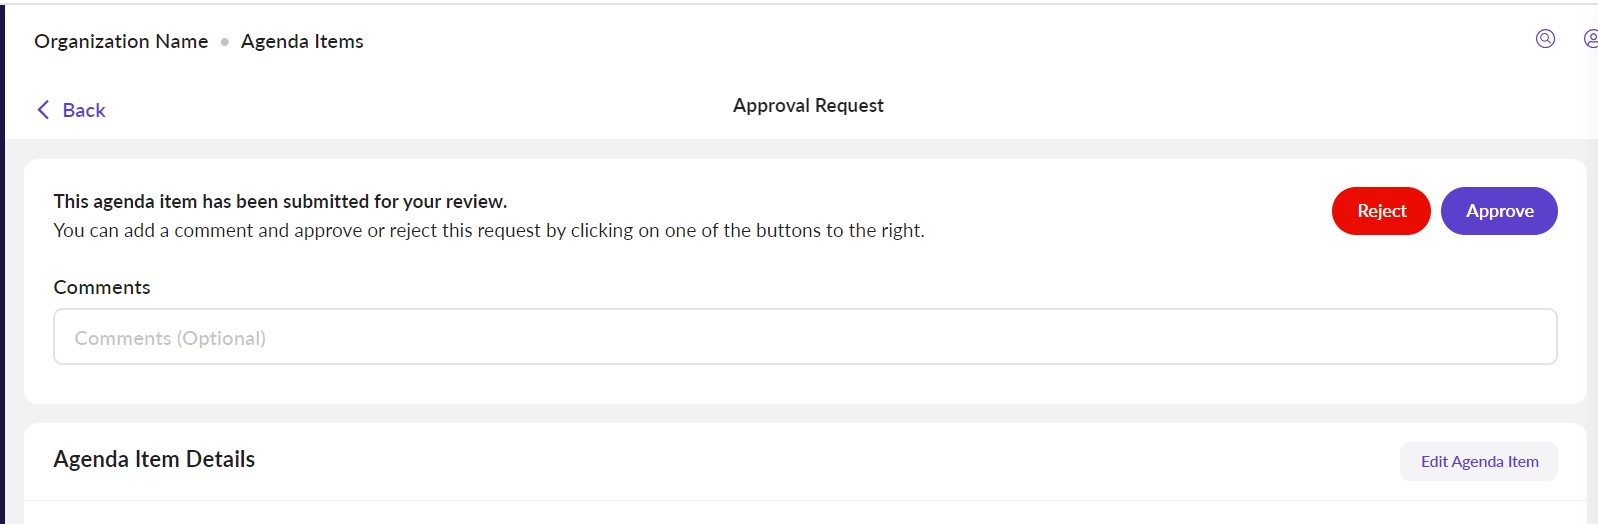Click the Comments field label
The image size is (1598, 524).
click(102, 287)
